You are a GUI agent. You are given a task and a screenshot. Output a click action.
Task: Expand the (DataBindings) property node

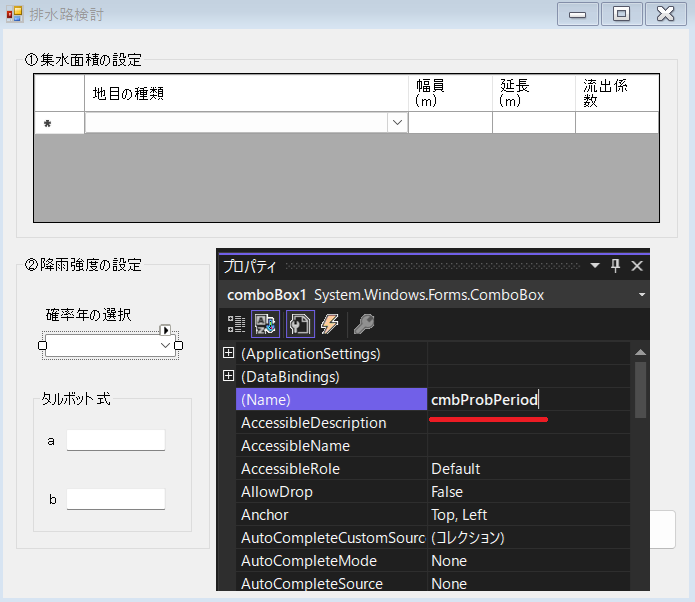(228, 376)
